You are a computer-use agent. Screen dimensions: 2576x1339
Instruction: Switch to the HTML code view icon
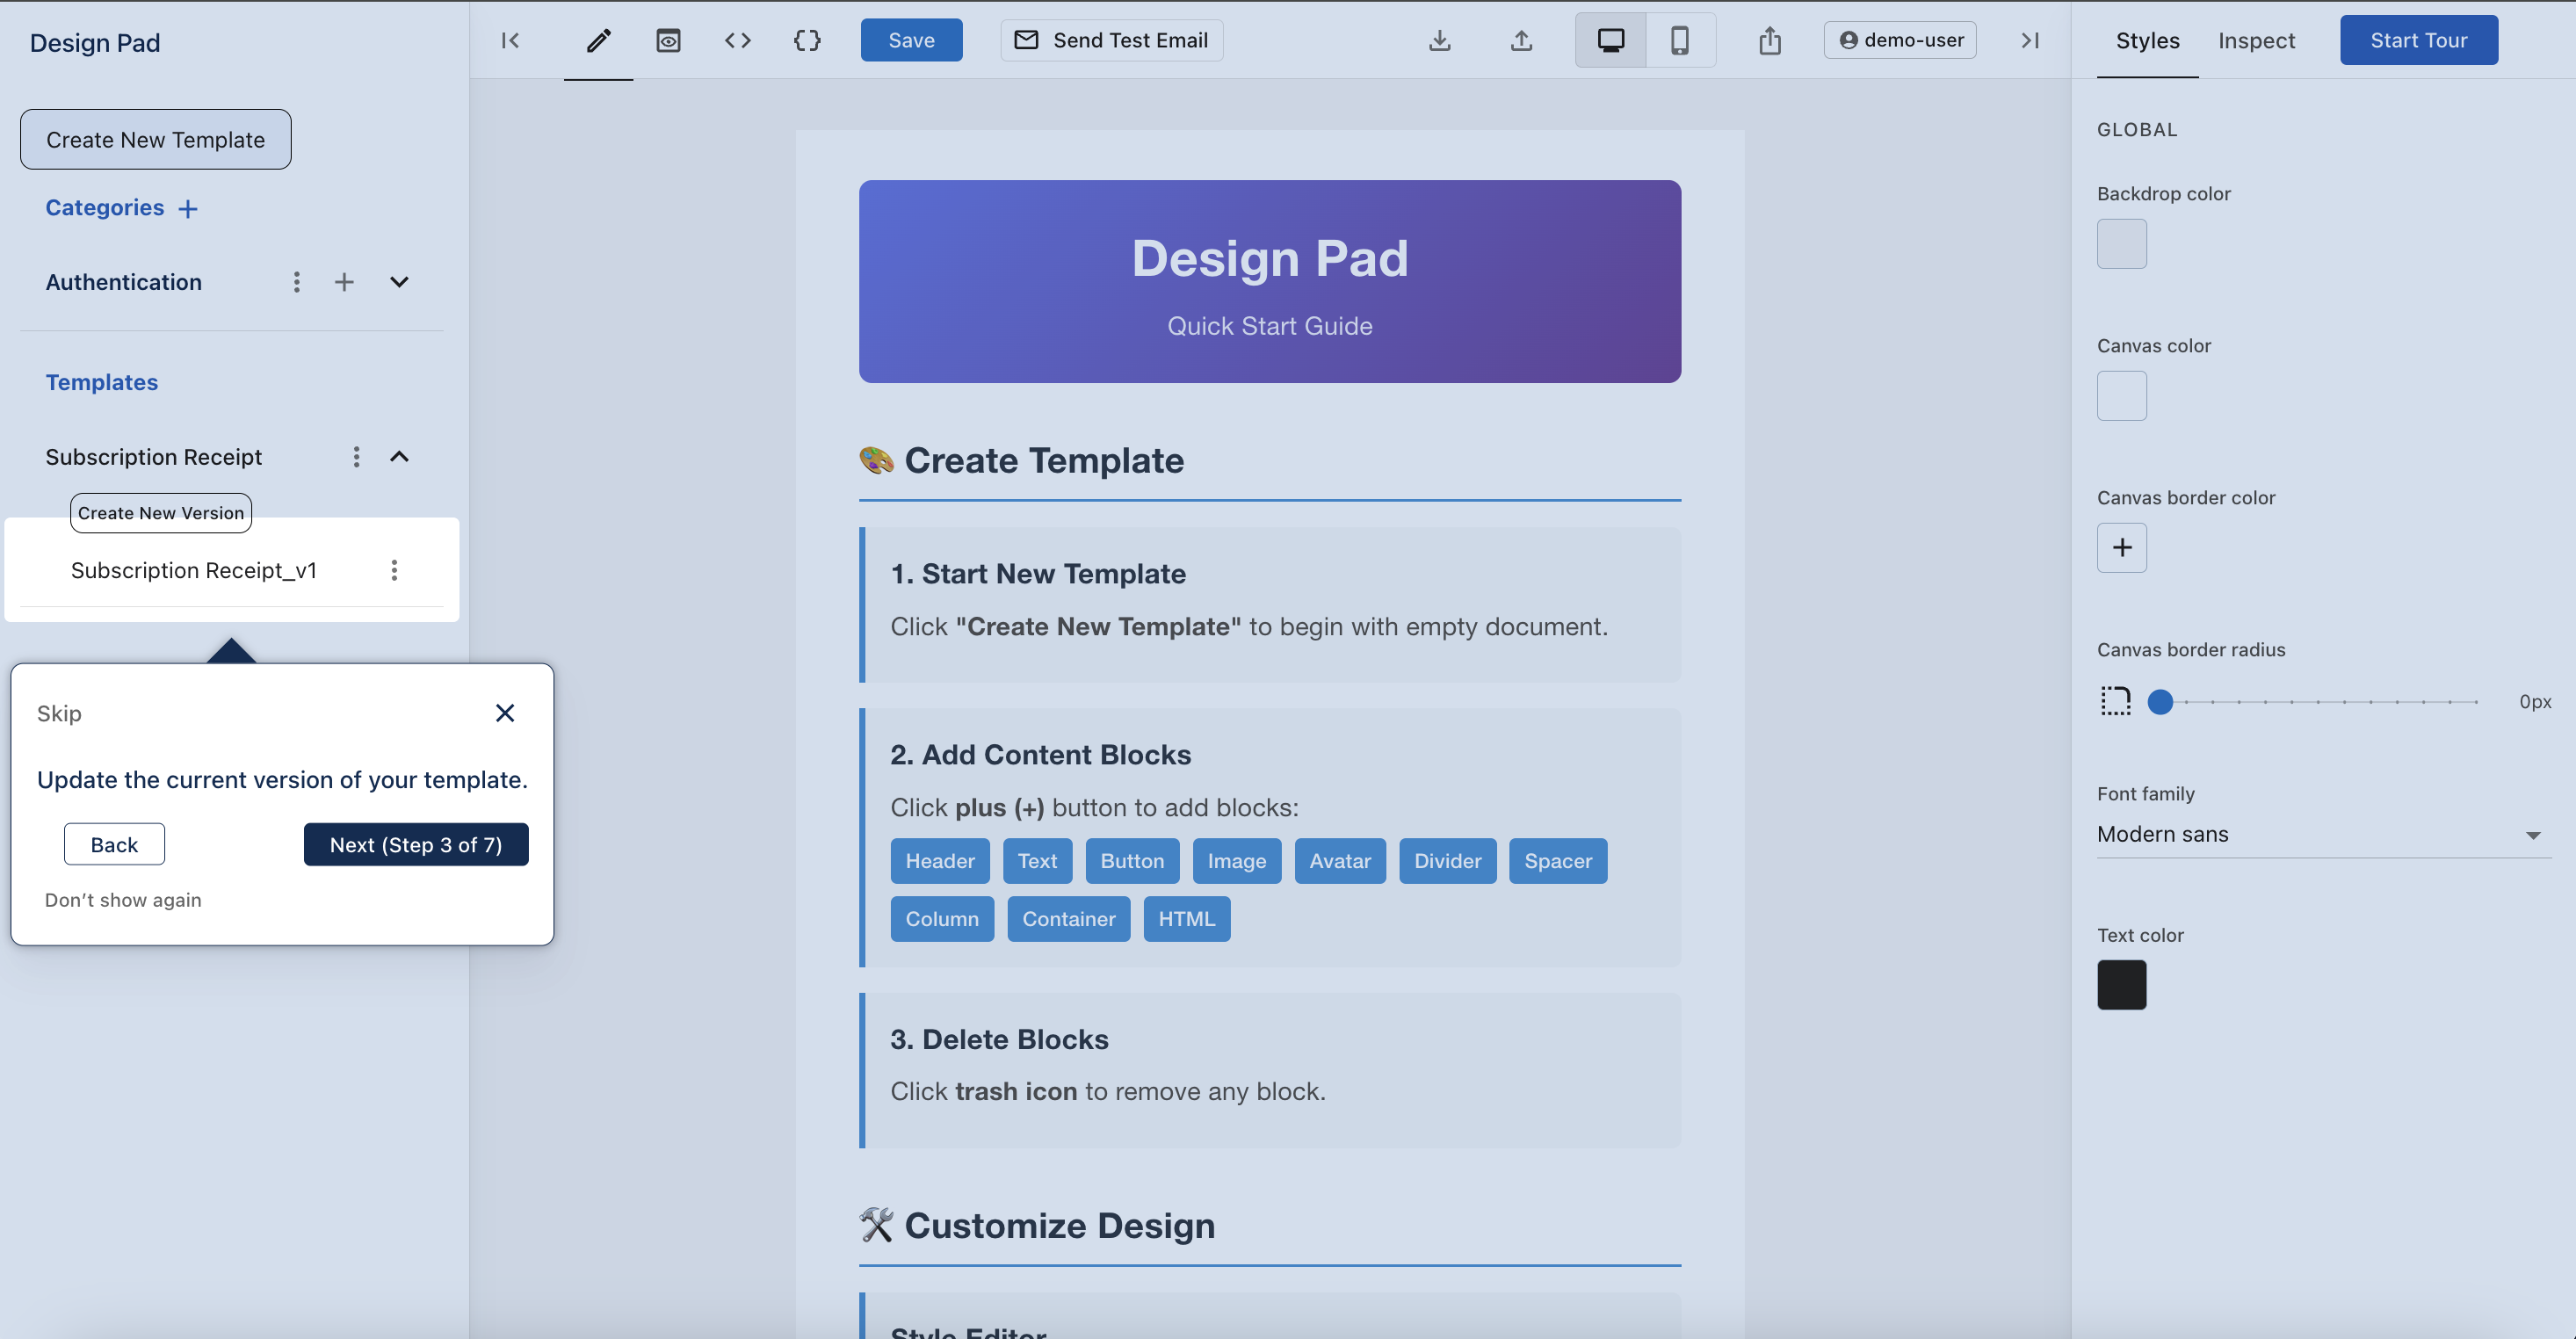pyautogui.click(x=737, y=40)
